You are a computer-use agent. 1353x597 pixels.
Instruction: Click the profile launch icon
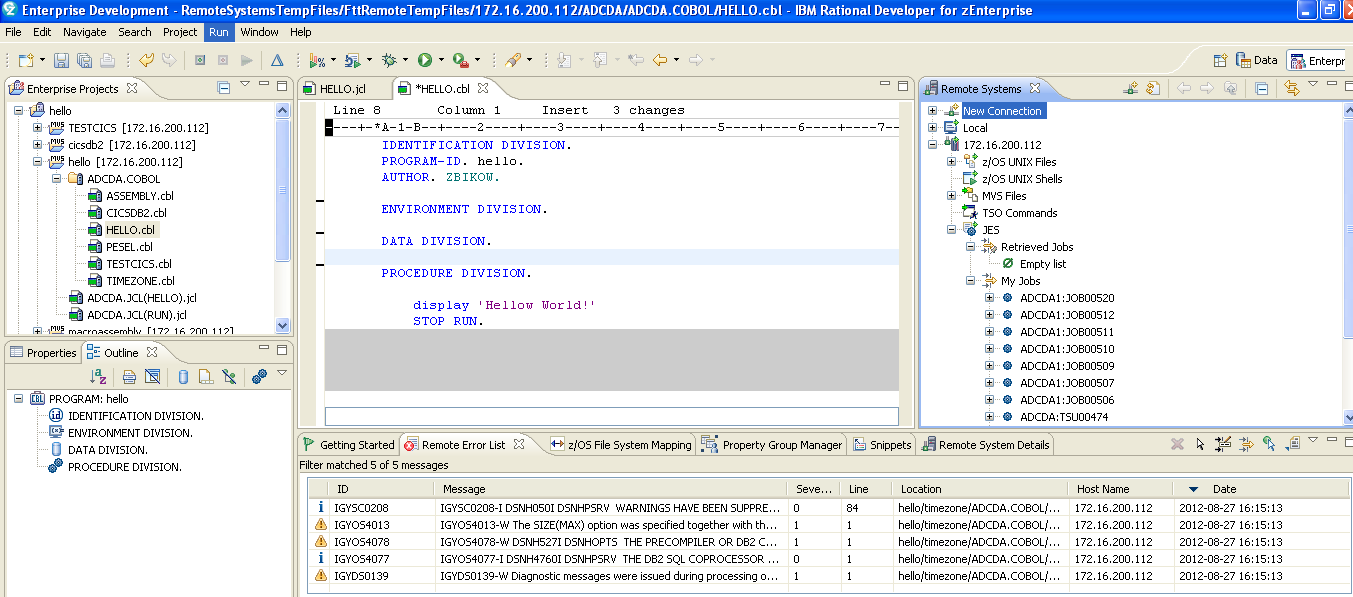[x=352, y=60]
